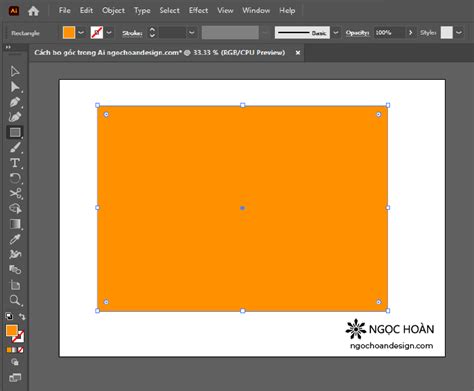
Task: Select the Scissors tool
Action: coord(15,193)
